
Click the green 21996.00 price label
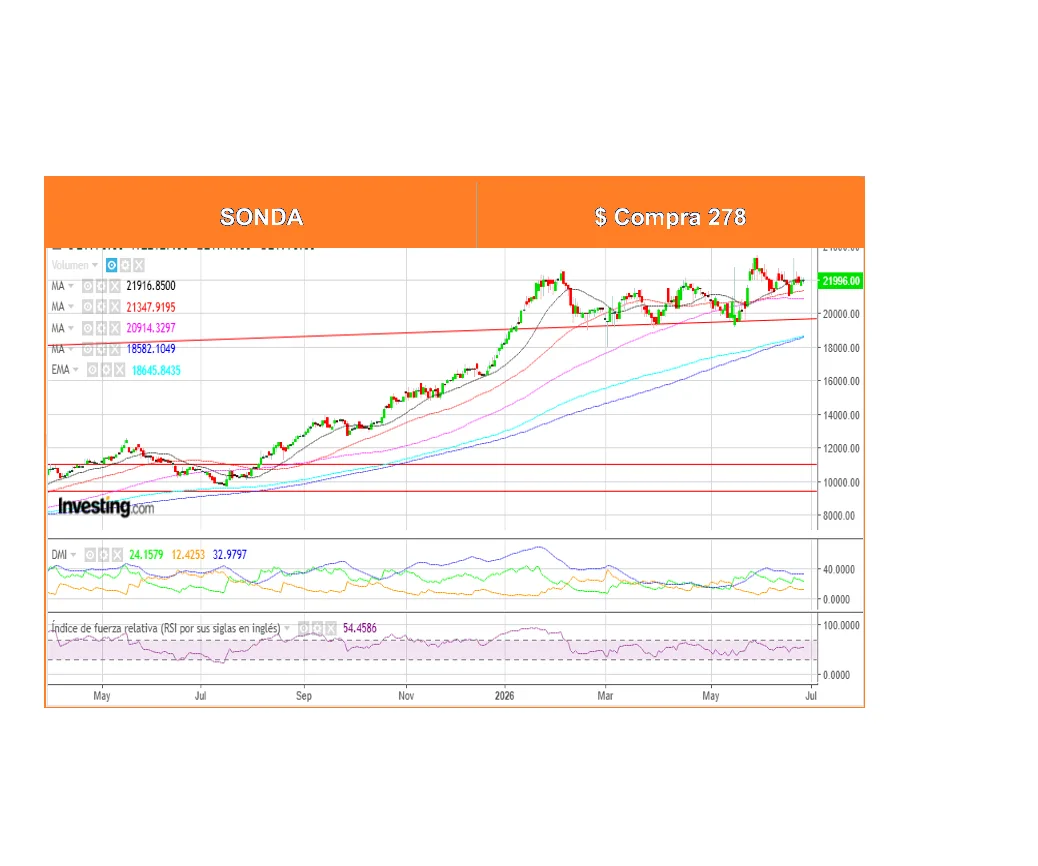(841, 281)
